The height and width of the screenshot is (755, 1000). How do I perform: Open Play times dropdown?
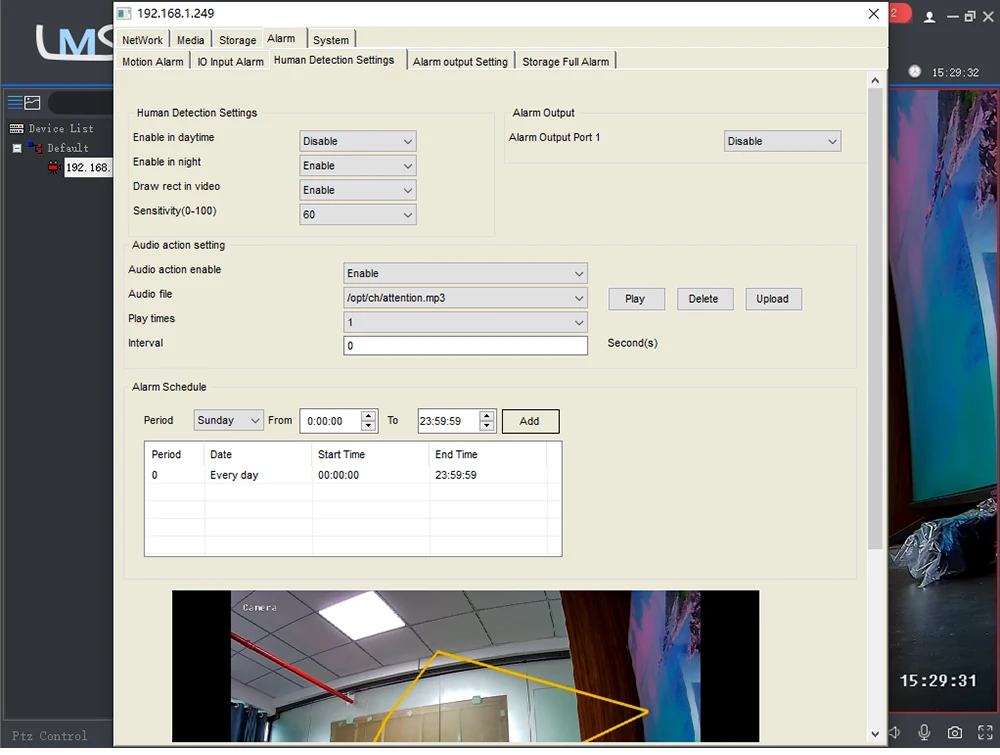[x=465, y=322]
